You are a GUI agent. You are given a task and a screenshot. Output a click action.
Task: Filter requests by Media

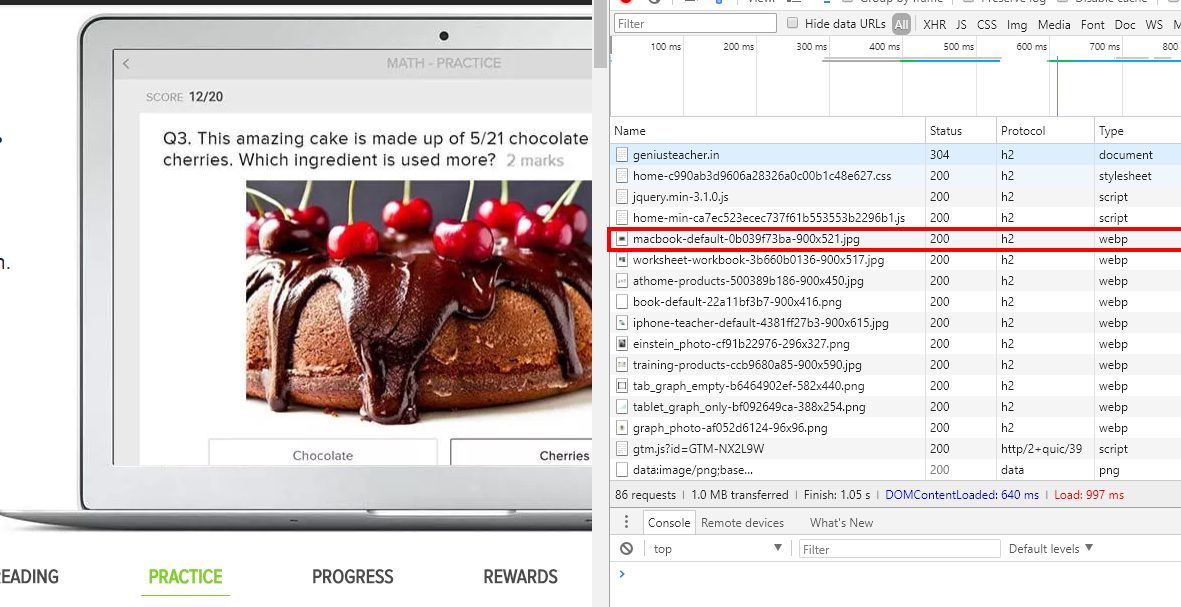[1054, 24]
